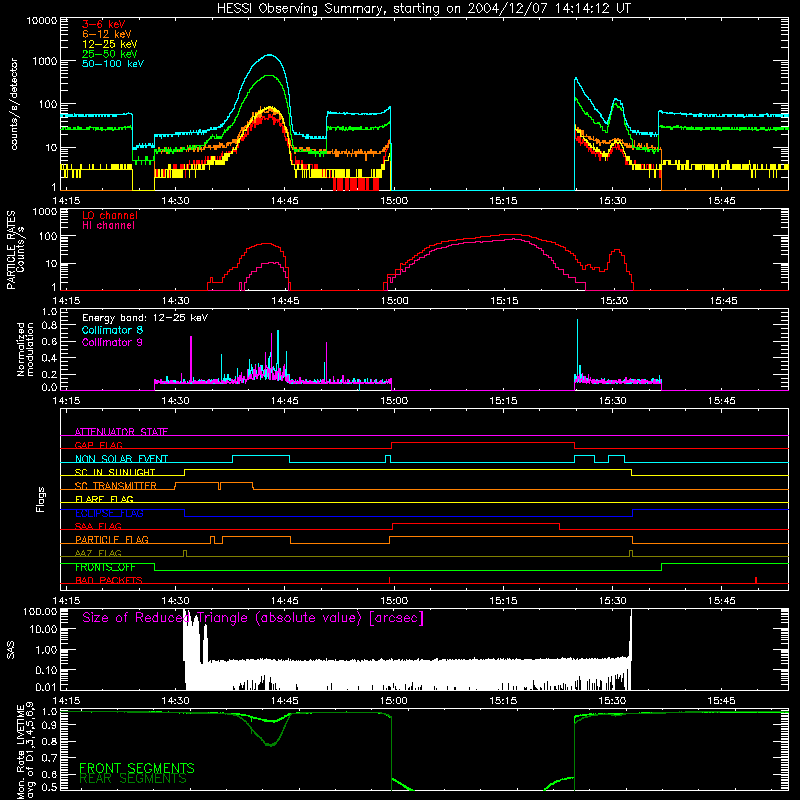Select the 'FRONT SEGMENTS' legend label
800x800 pixels.
[137, 768]
